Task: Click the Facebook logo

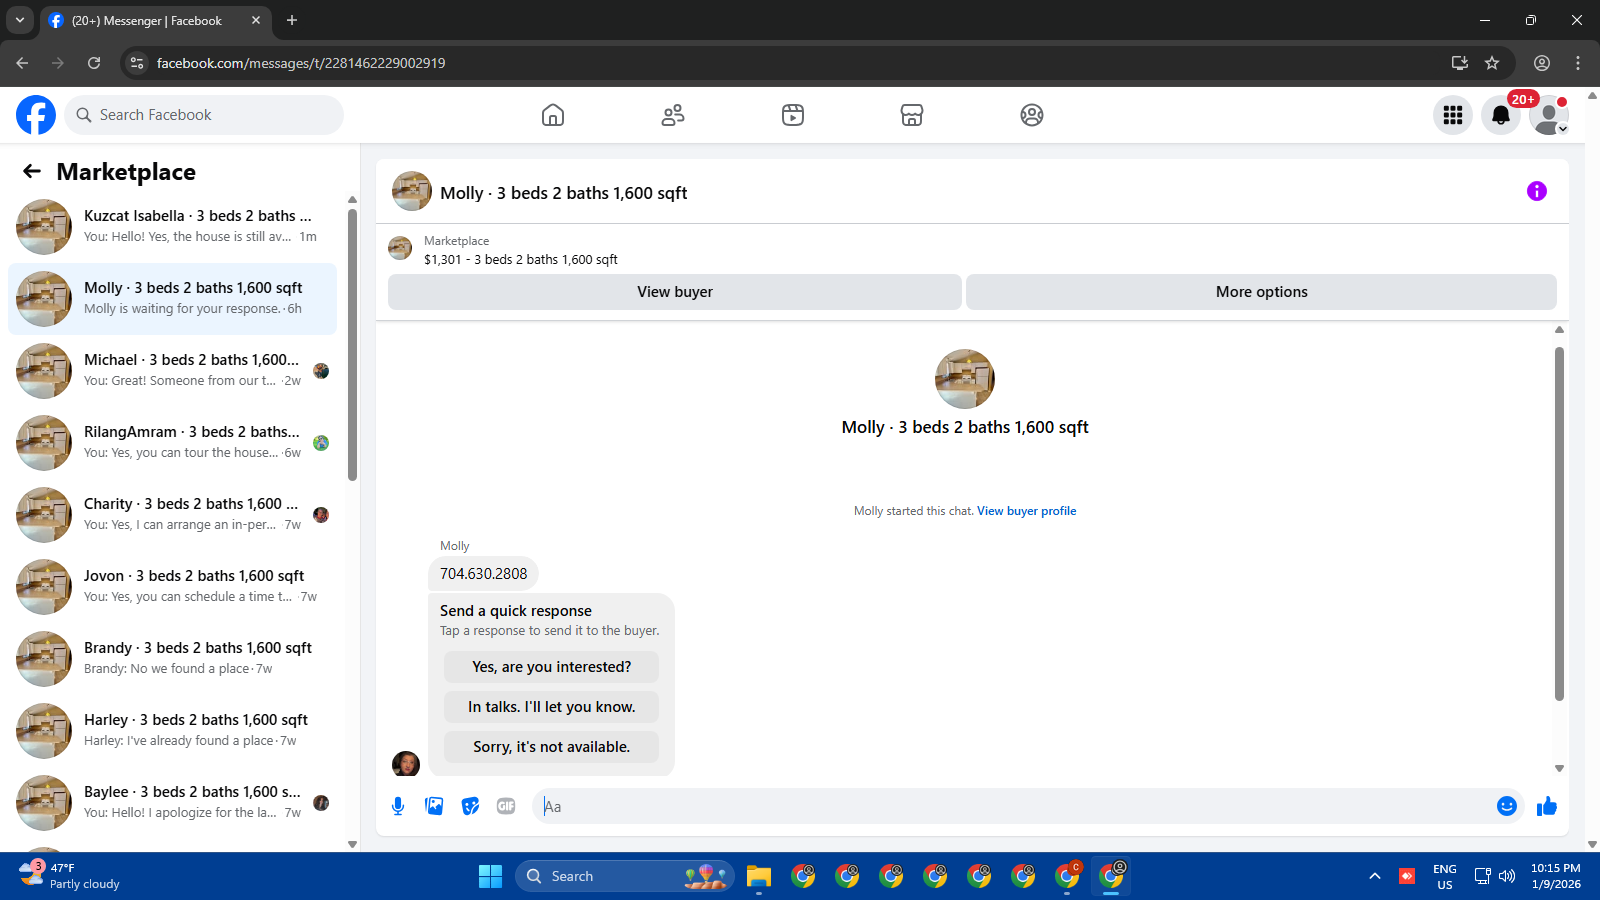Action: [36, 115]
